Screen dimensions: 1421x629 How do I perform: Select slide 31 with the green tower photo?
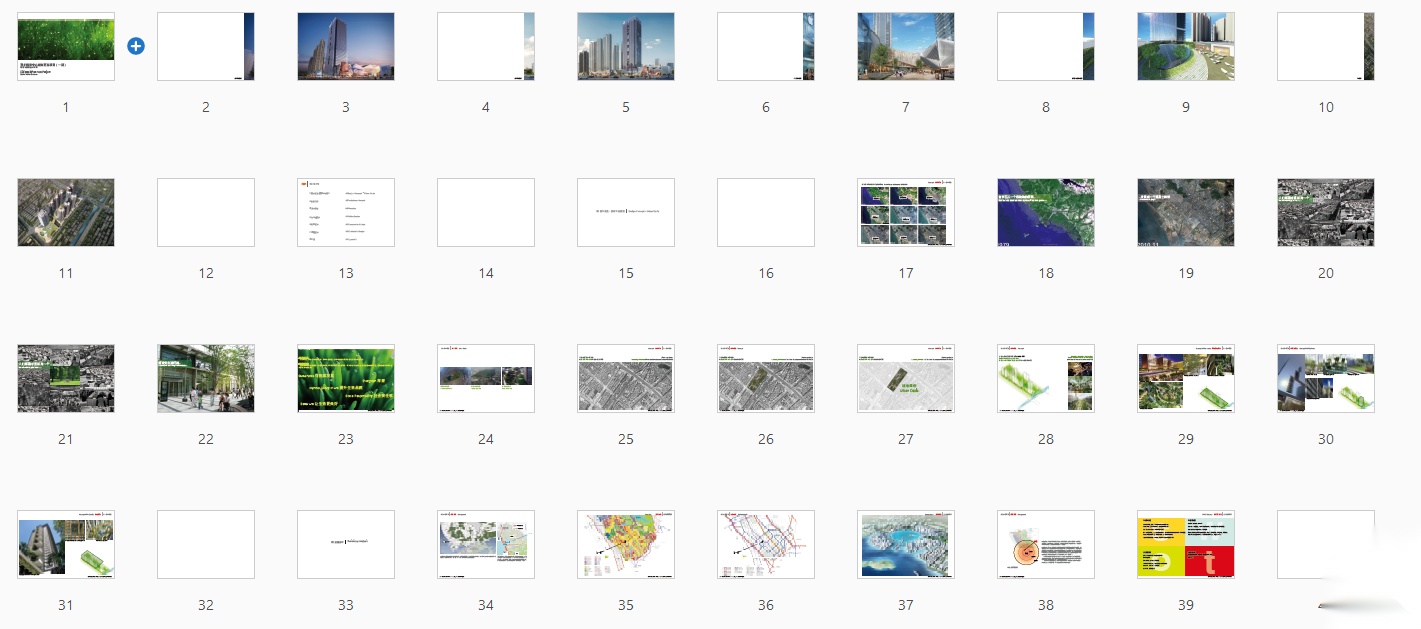coord(66,544)
